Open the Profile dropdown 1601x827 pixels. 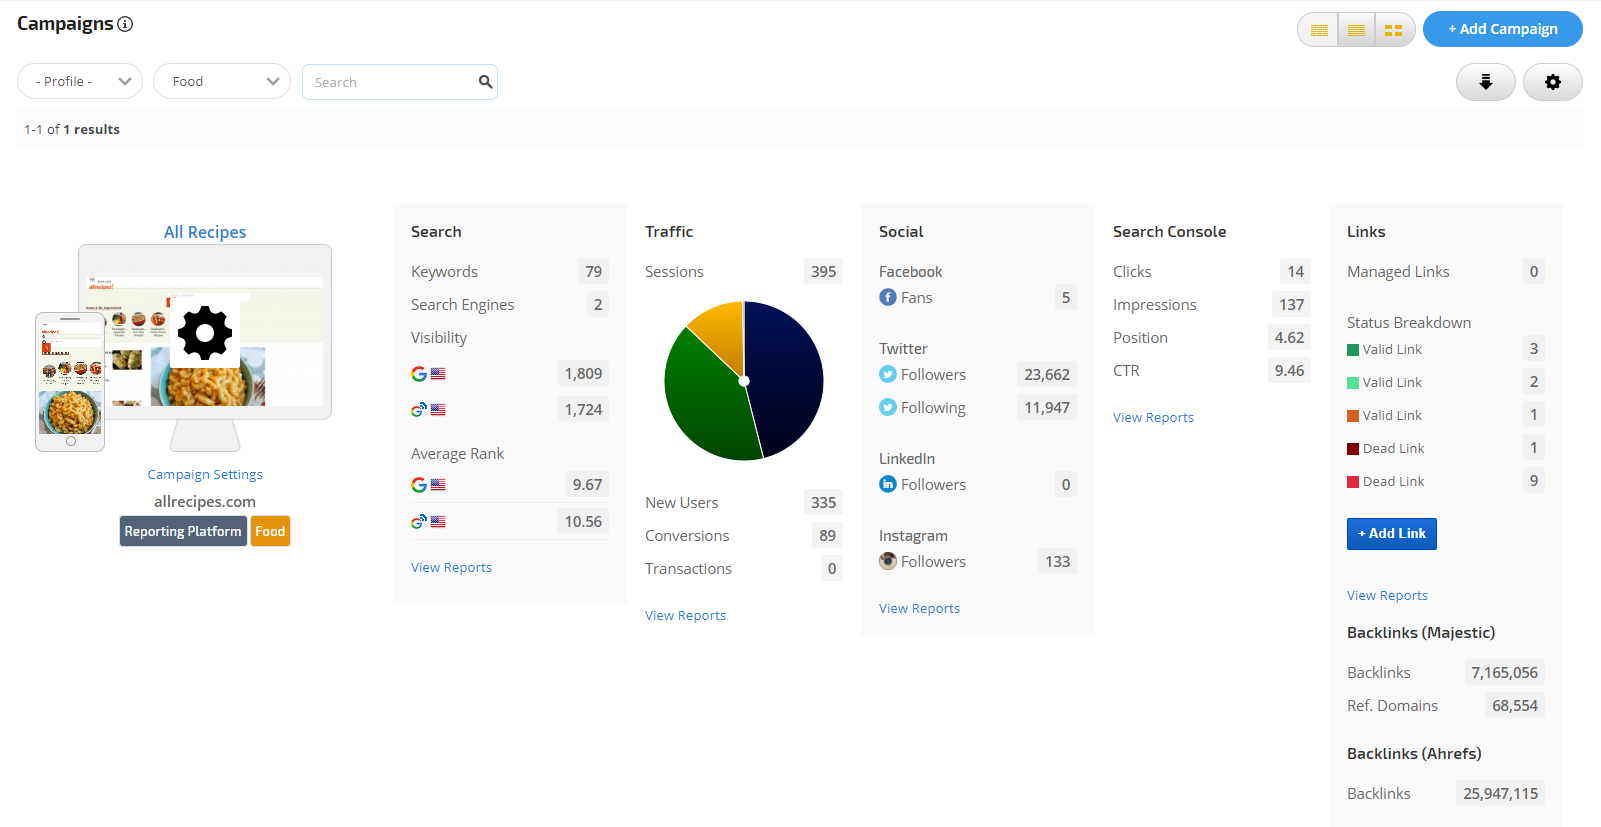point(80,82)
